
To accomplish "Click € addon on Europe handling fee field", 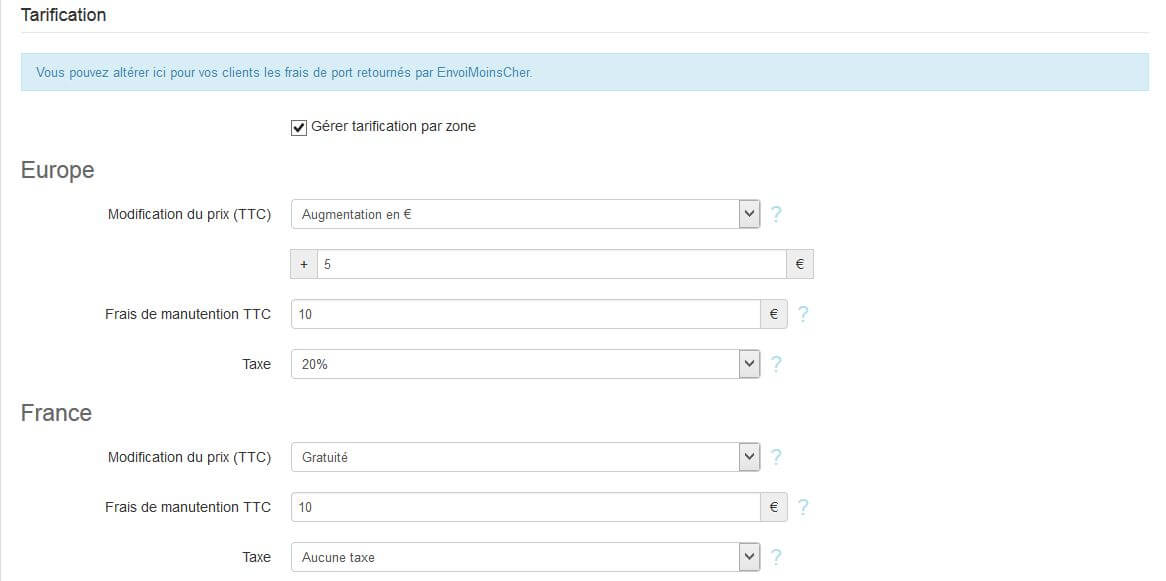I will pos(773,314).
